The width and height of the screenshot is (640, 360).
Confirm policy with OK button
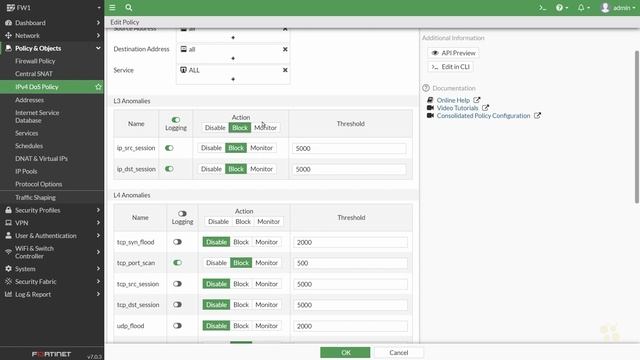[x=345, y=352]
